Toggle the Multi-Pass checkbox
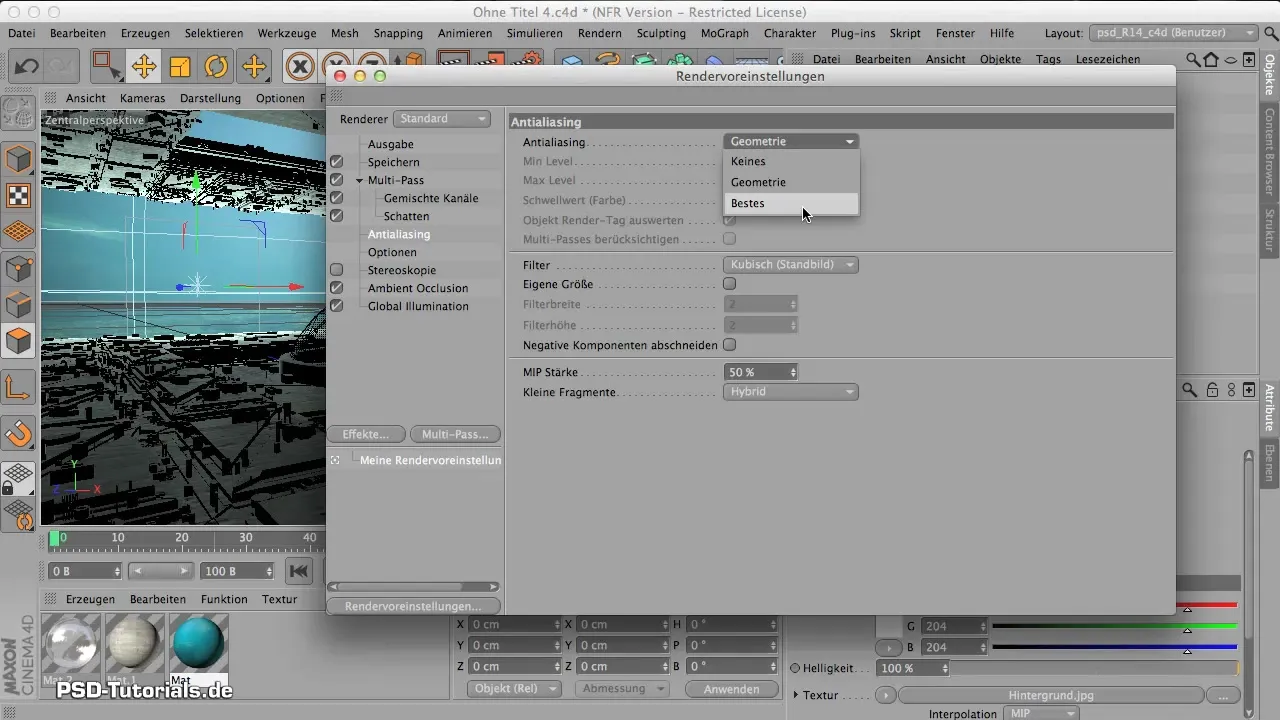This screenshot has height=720, width=1280. click(x=337, y=180)
